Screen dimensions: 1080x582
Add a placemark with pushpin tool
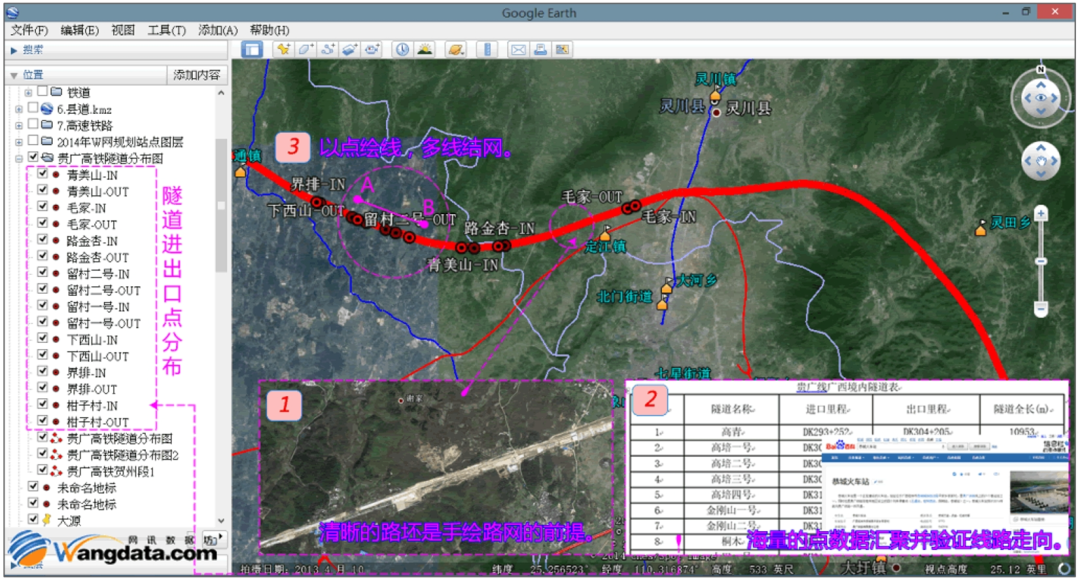pos(283,50)
